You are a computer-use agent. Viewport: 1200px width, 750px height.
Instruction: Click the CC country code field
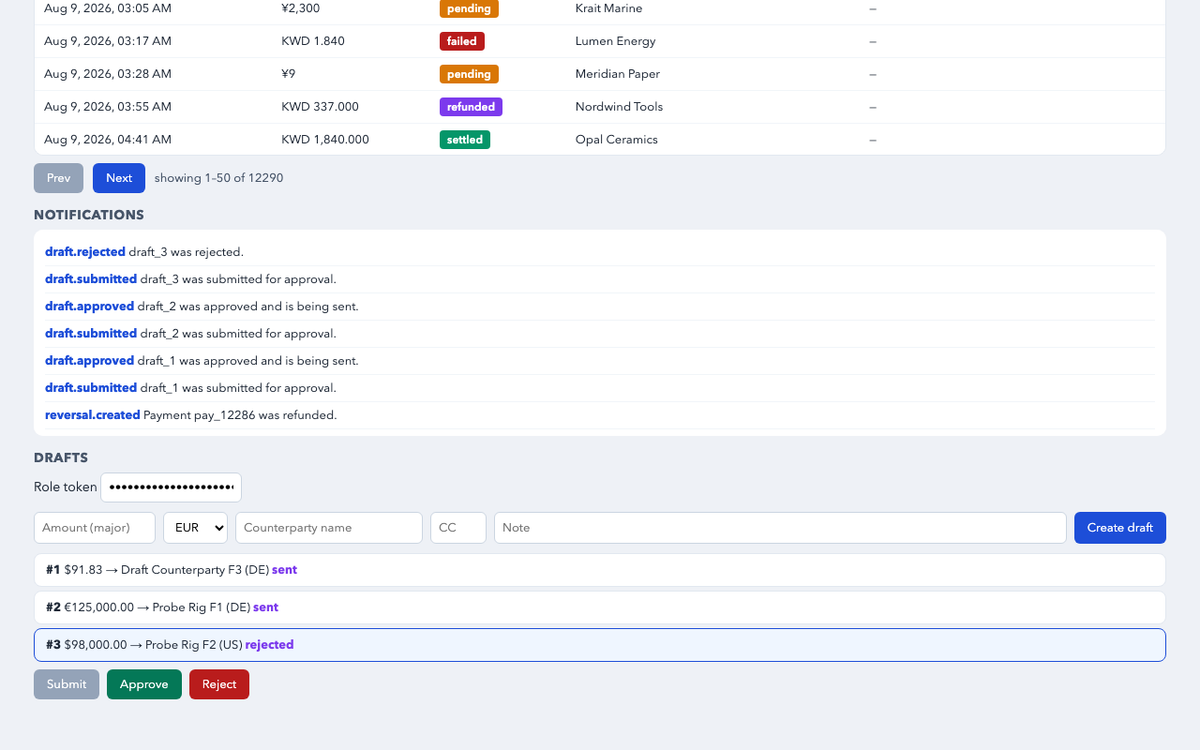458,528
